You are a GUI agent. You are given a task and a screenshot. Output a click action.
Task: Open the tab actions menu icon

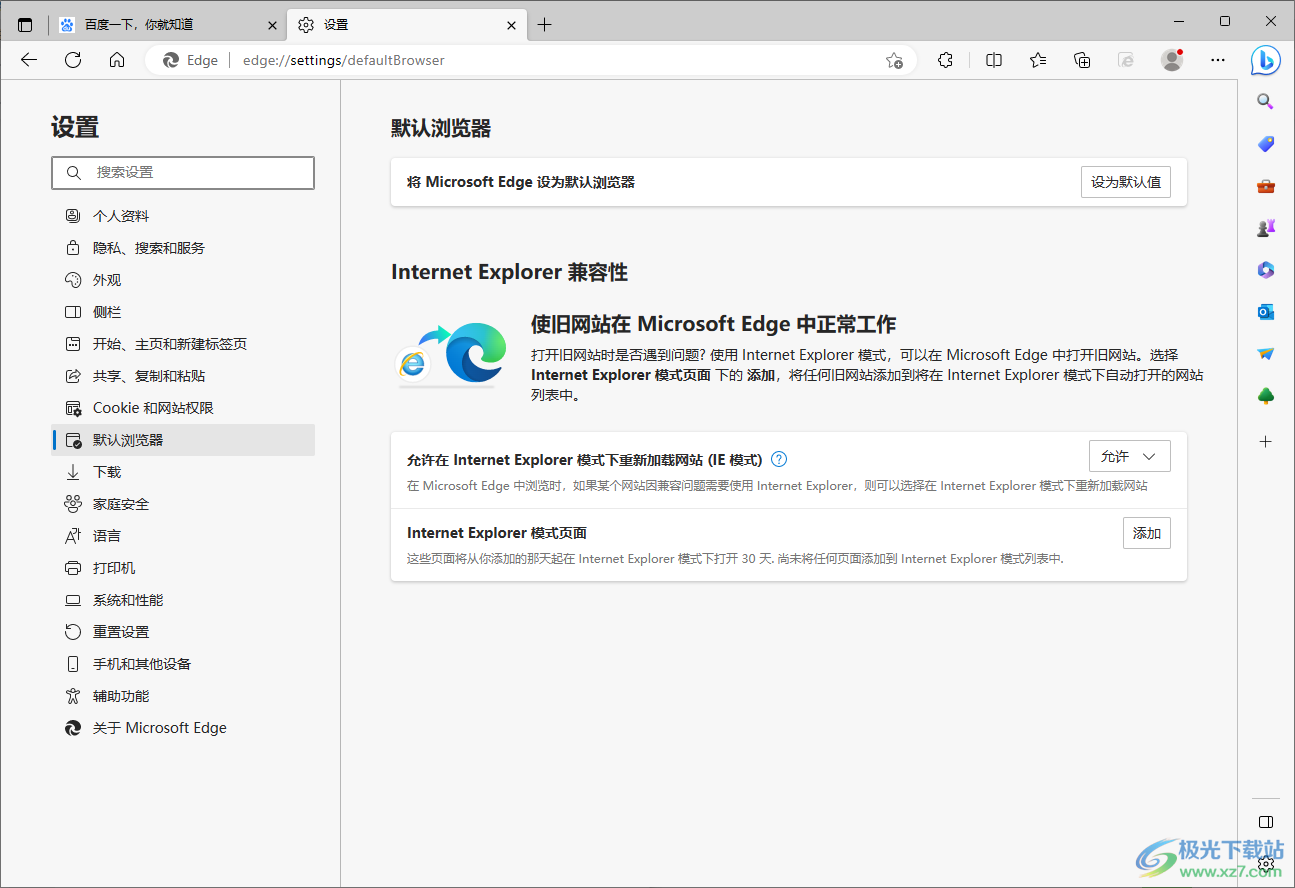point(25,25)
